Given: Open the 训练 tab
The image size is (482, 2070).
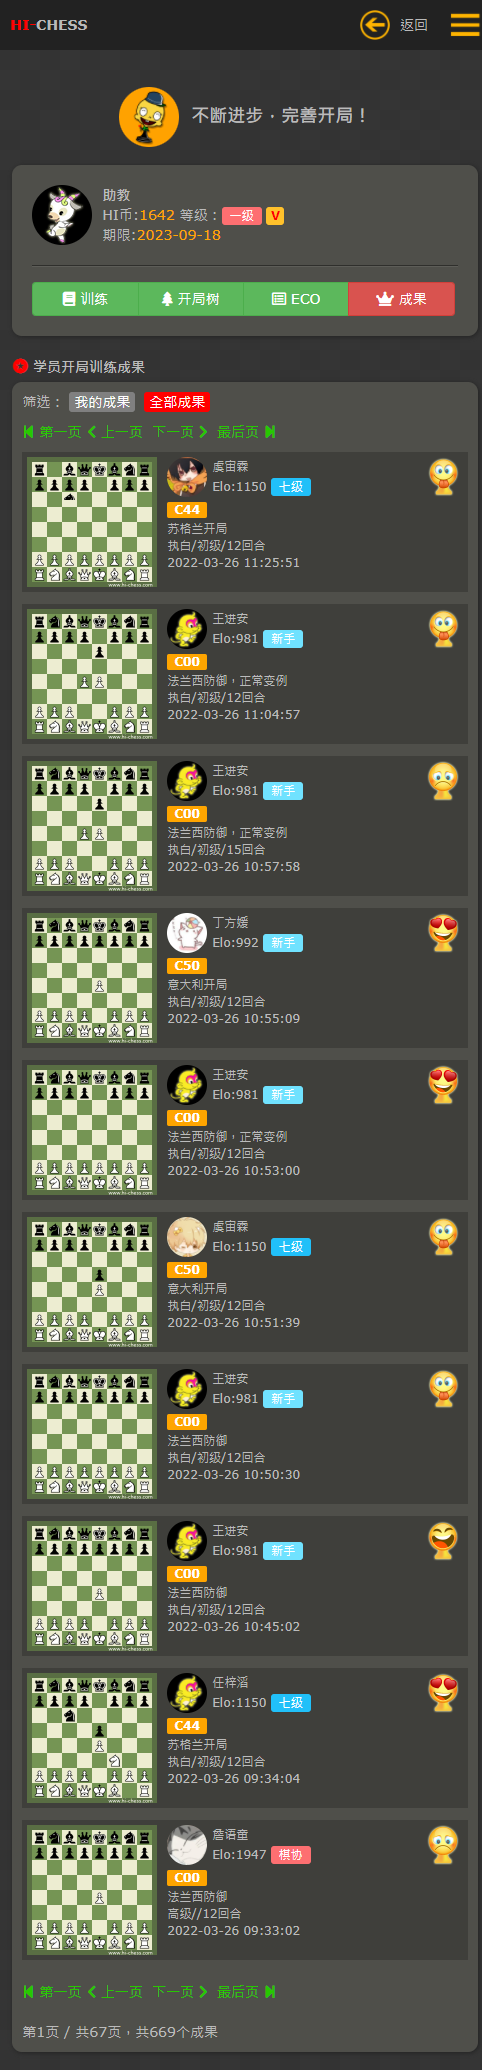Looking at the screenshot, I should (85, 299).
